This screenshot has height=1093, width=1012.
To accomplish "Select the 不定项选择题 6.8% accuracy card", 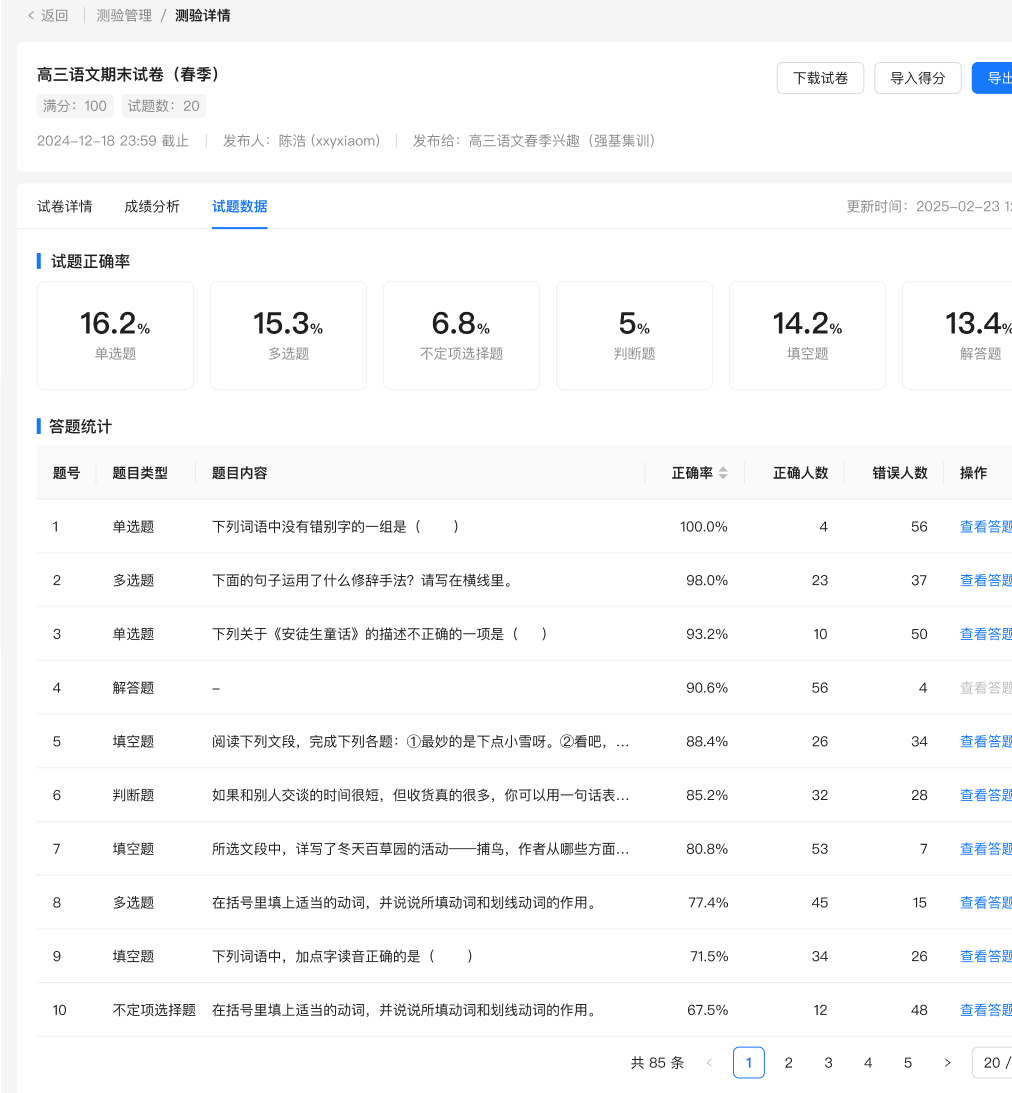I will point(461,335).
